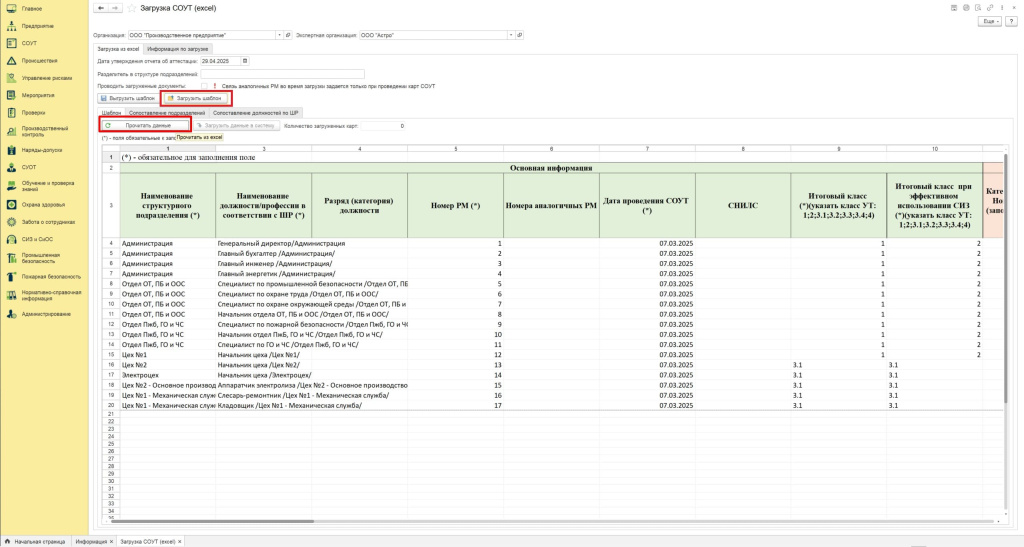Screen dimensions: 1024x547
Task: Switch to Начальная страница bottom tab
Action: click(36, 541)
